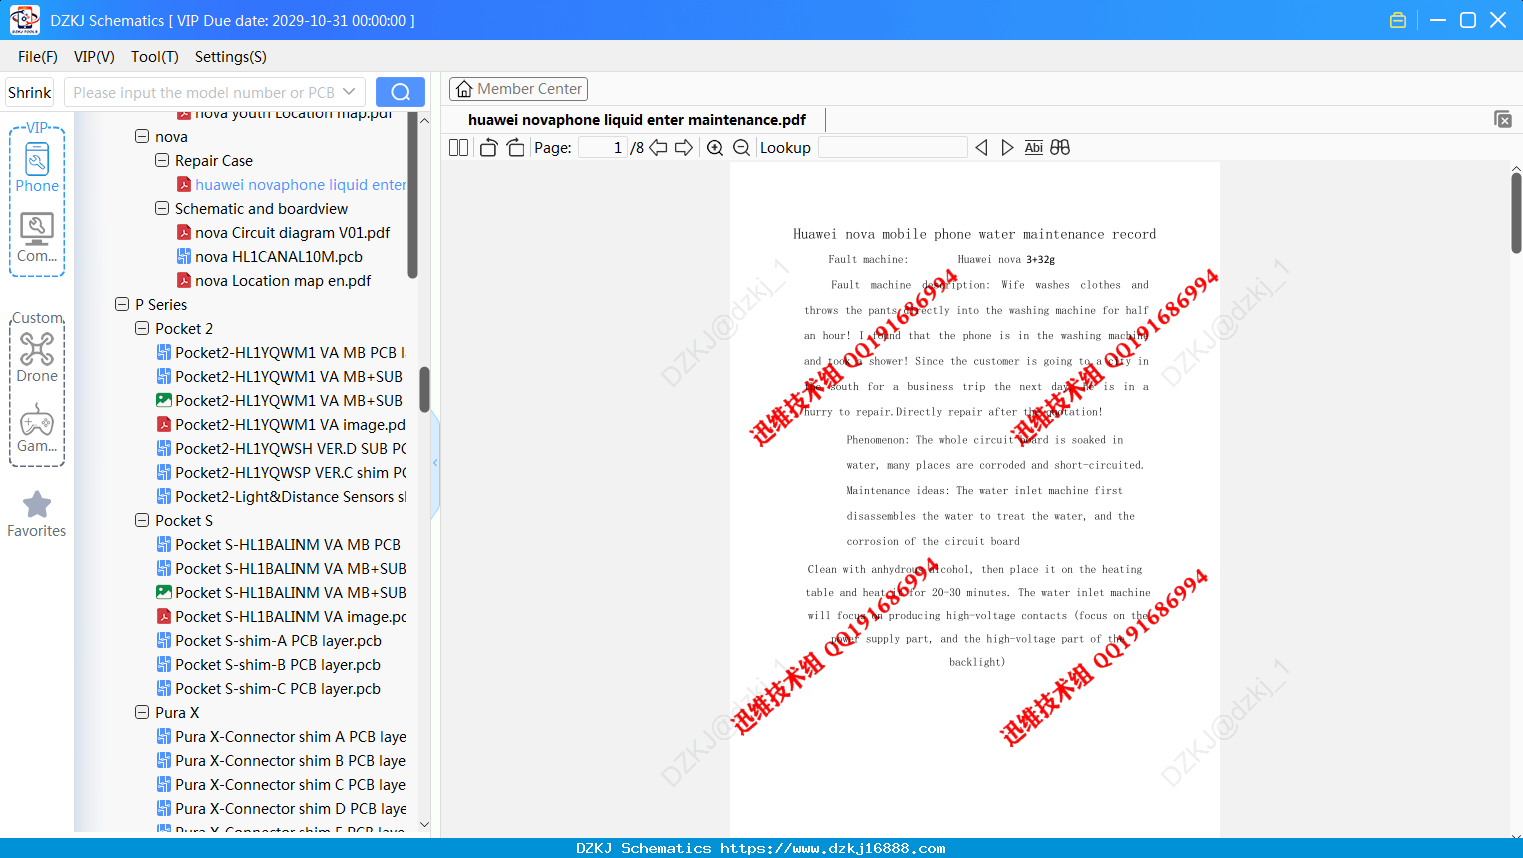Open Pura X-Connector shim B PCB layer

281,761
